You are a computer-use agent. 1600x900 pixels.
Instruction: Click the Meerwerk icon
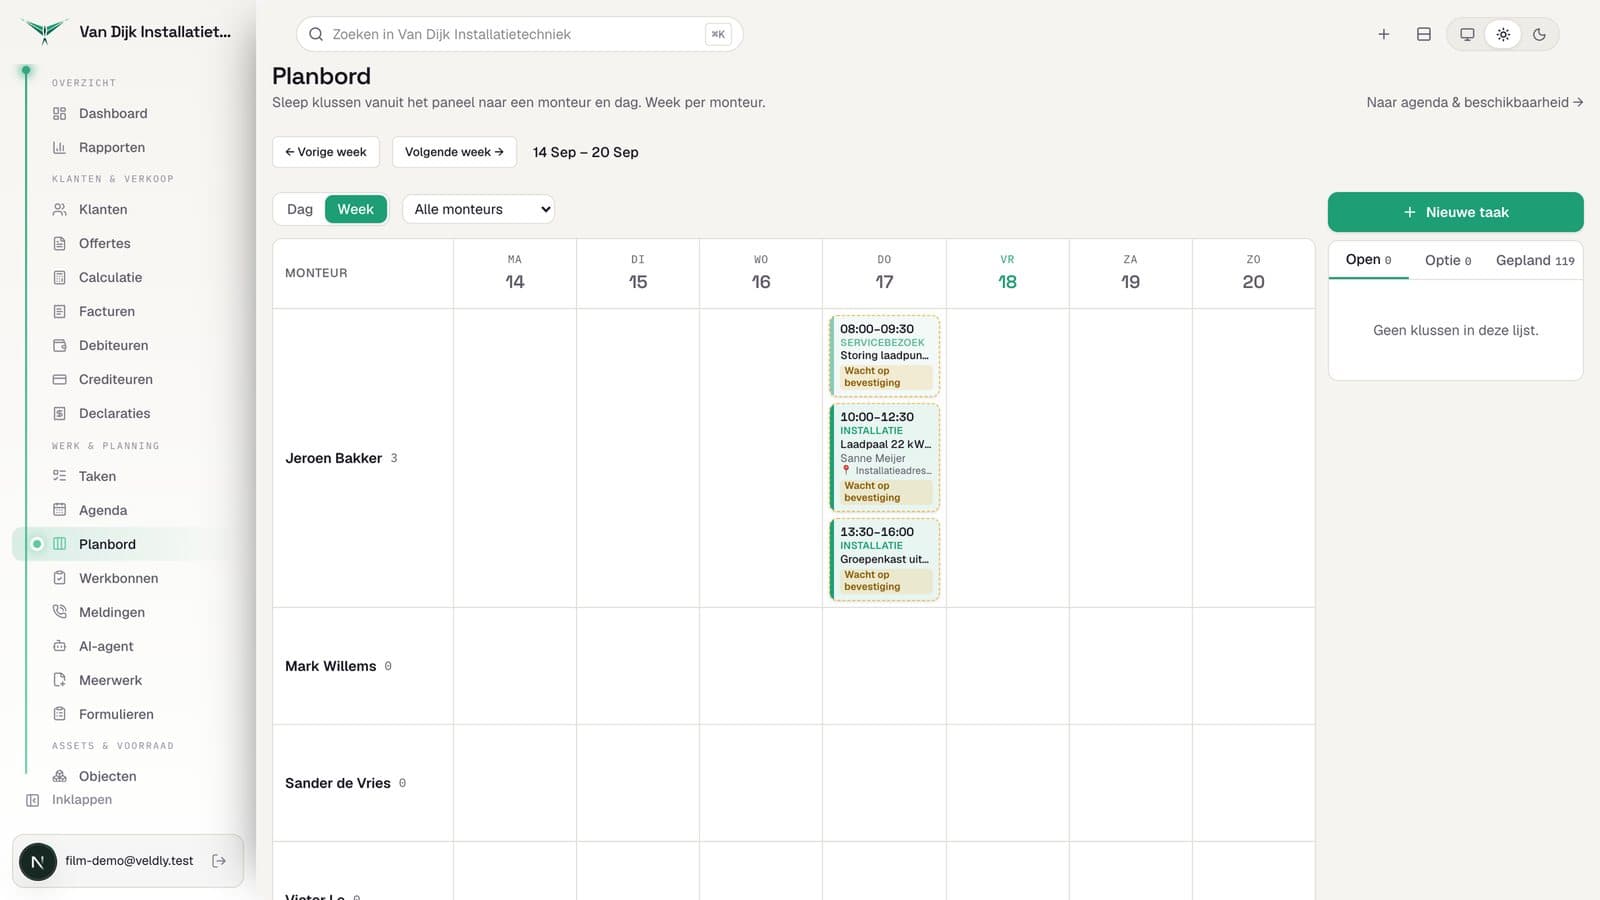pyautogui.click(x=59, y=681)
